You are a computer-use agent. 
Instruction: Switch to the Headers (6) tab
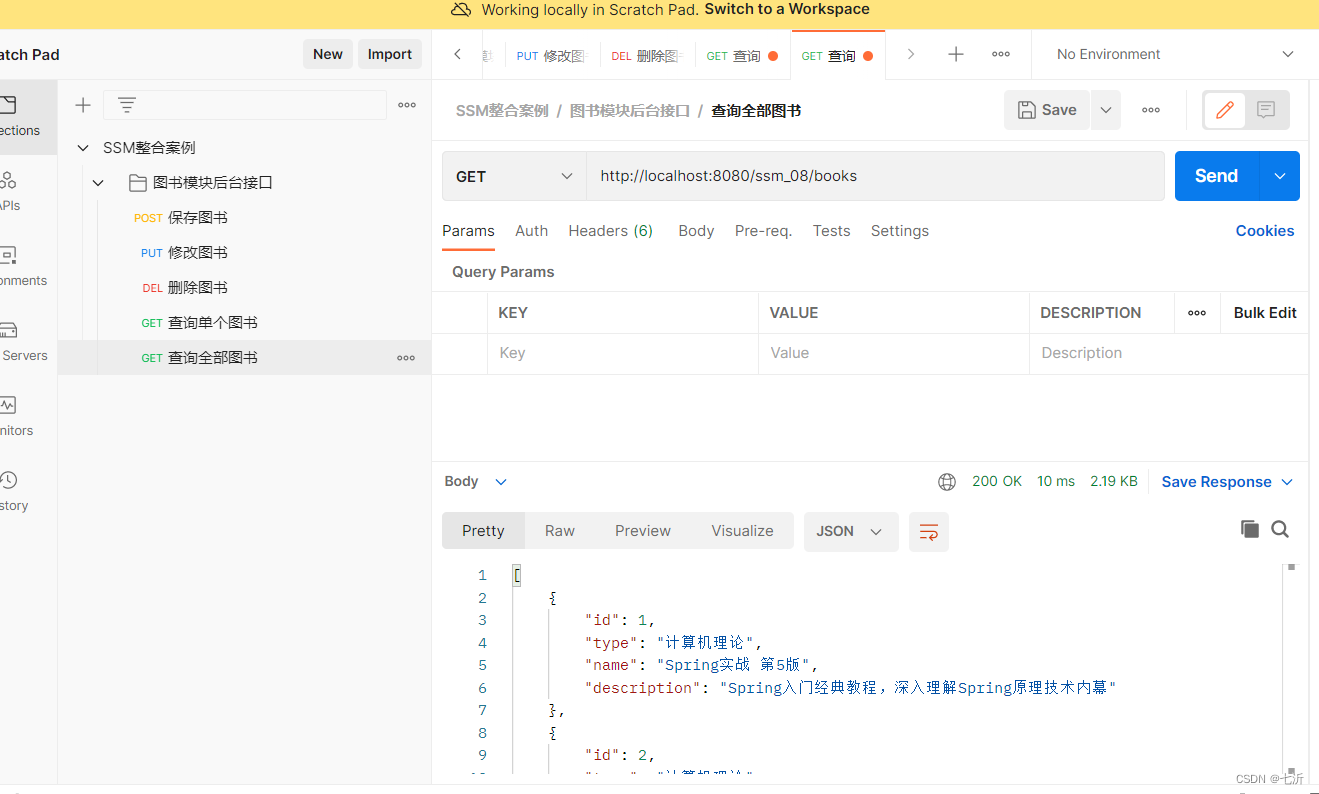(610, 231)
